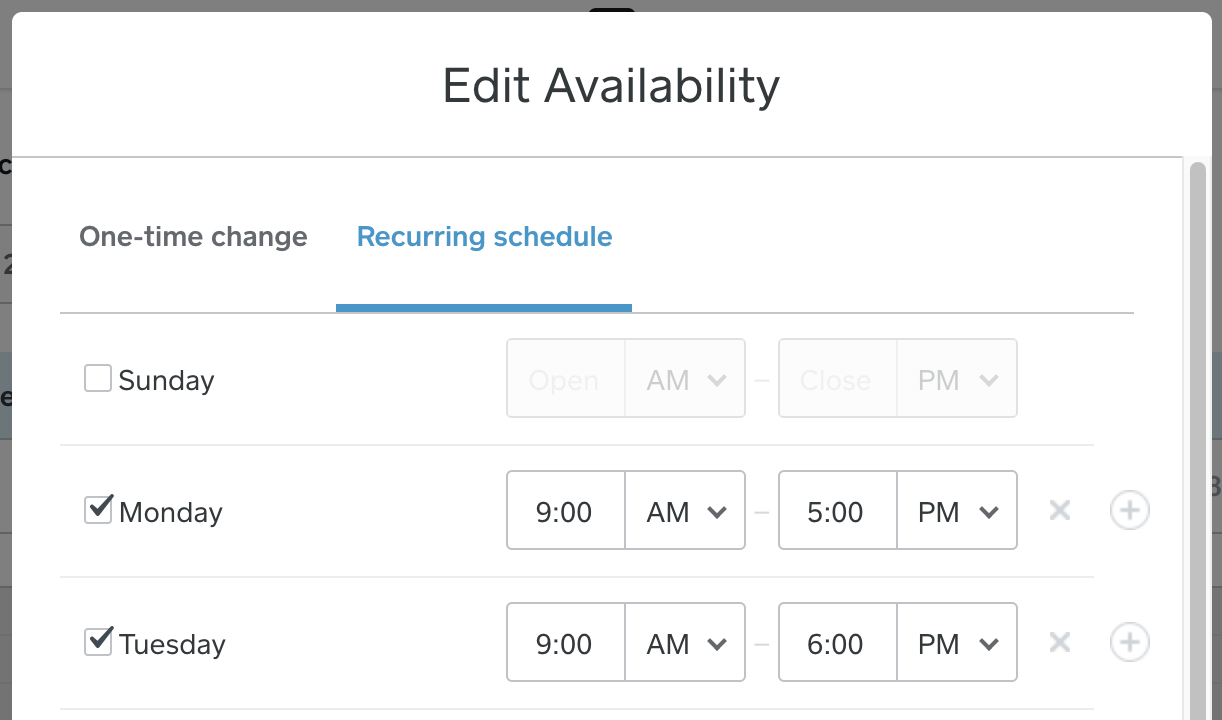Click Monday start time field 9:00
The image size is (1222, 720).
pyautogui.click(x=566, y=511)
